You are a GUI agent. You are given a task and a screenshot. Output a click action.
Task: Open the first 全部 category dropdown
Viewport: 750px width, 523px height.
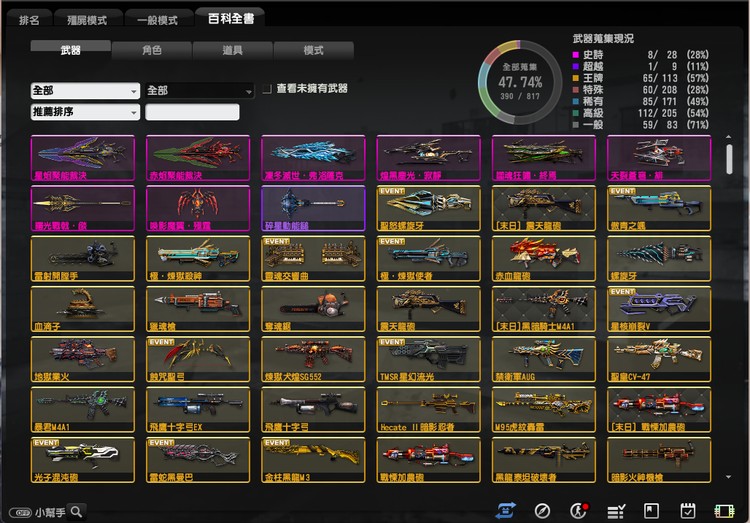click(x=85, y=90)
